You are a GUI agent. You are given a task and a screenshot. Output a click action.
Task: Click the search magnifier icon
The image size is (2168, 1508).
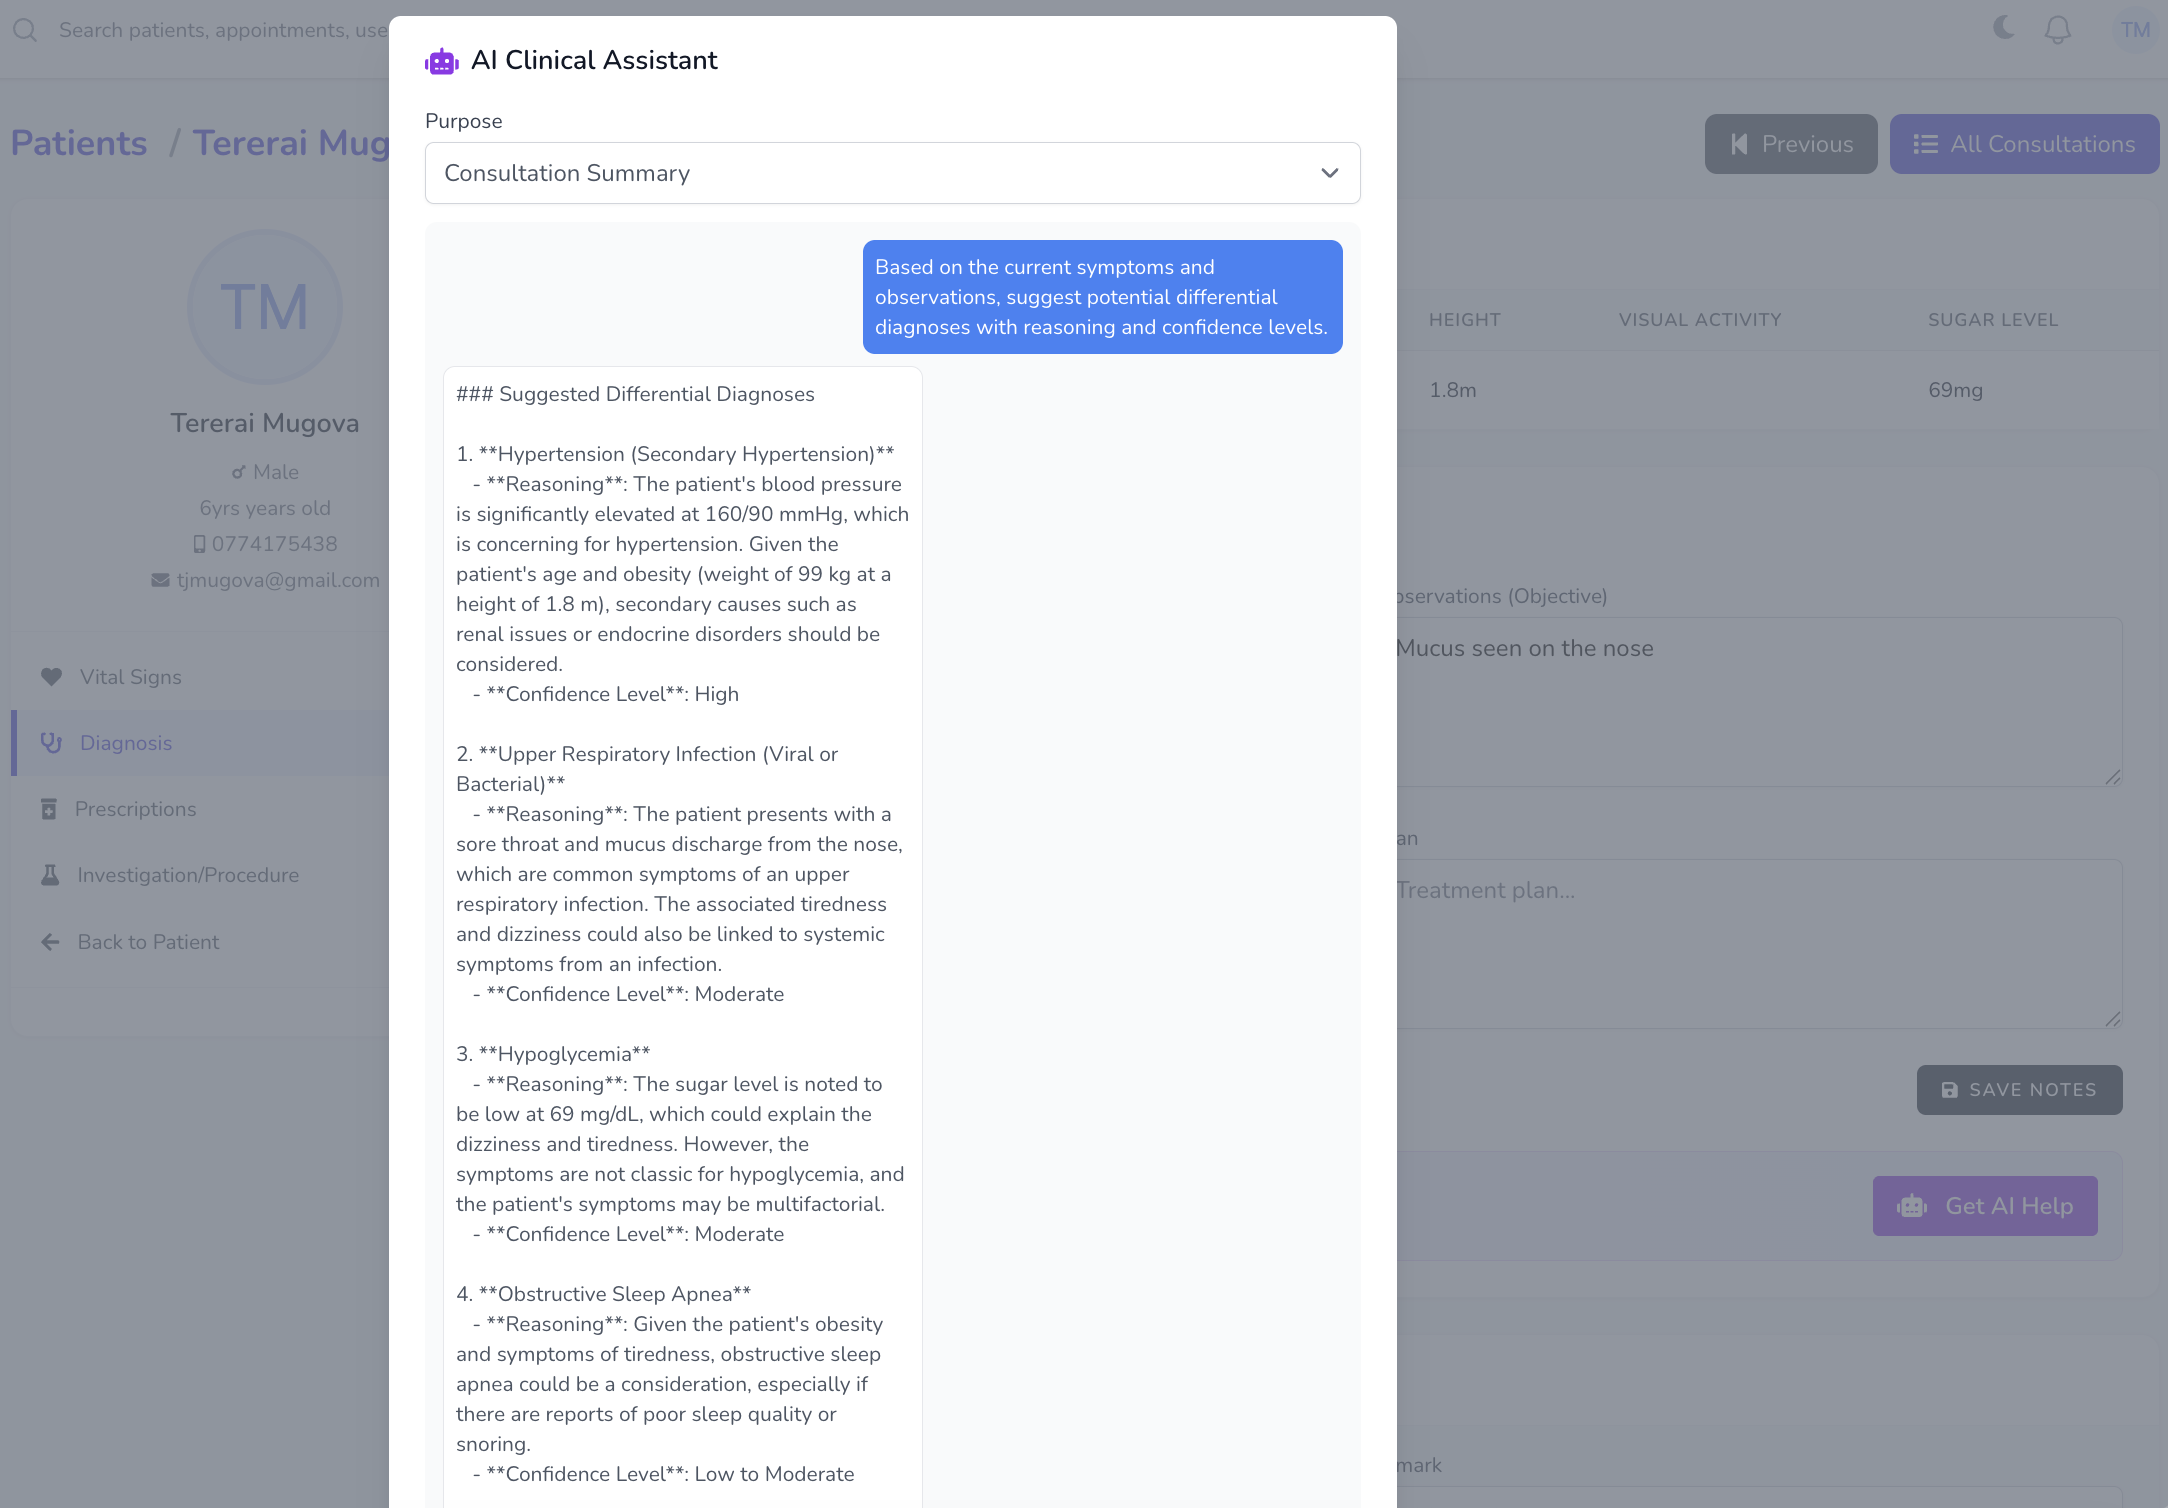click(x=26, y=29)
